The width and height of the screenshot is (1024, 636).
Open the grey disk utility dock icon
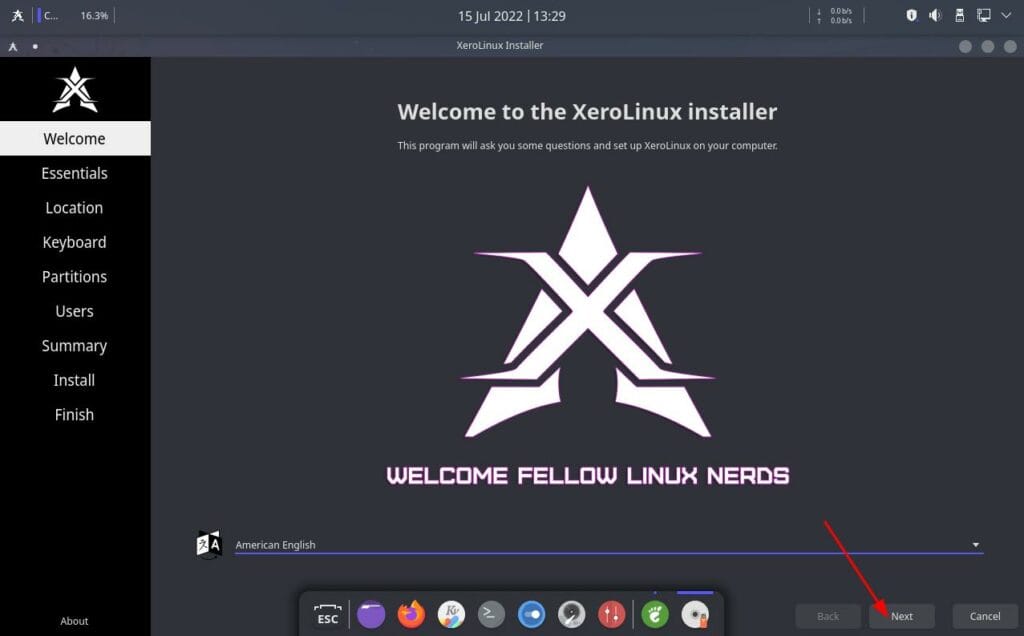(x=571, y=614)
